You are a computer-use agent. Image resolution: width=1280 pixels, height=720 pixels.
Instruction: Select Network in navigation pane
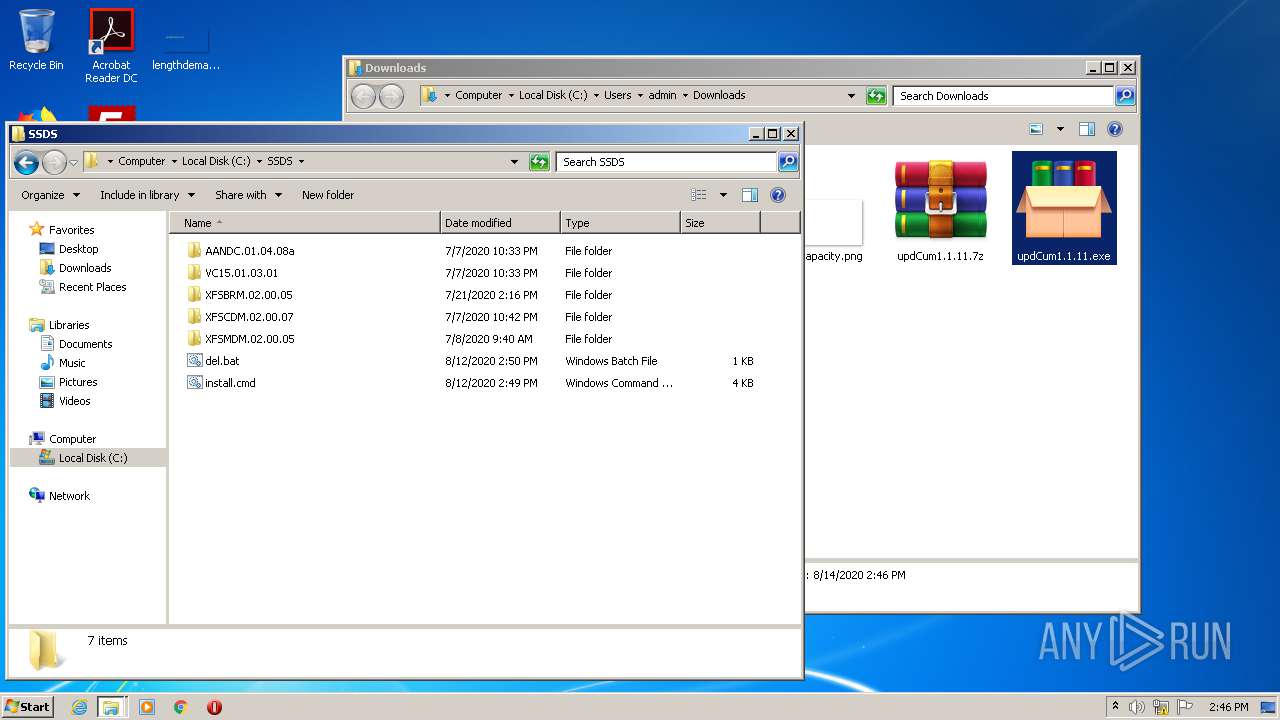(69, 496)
